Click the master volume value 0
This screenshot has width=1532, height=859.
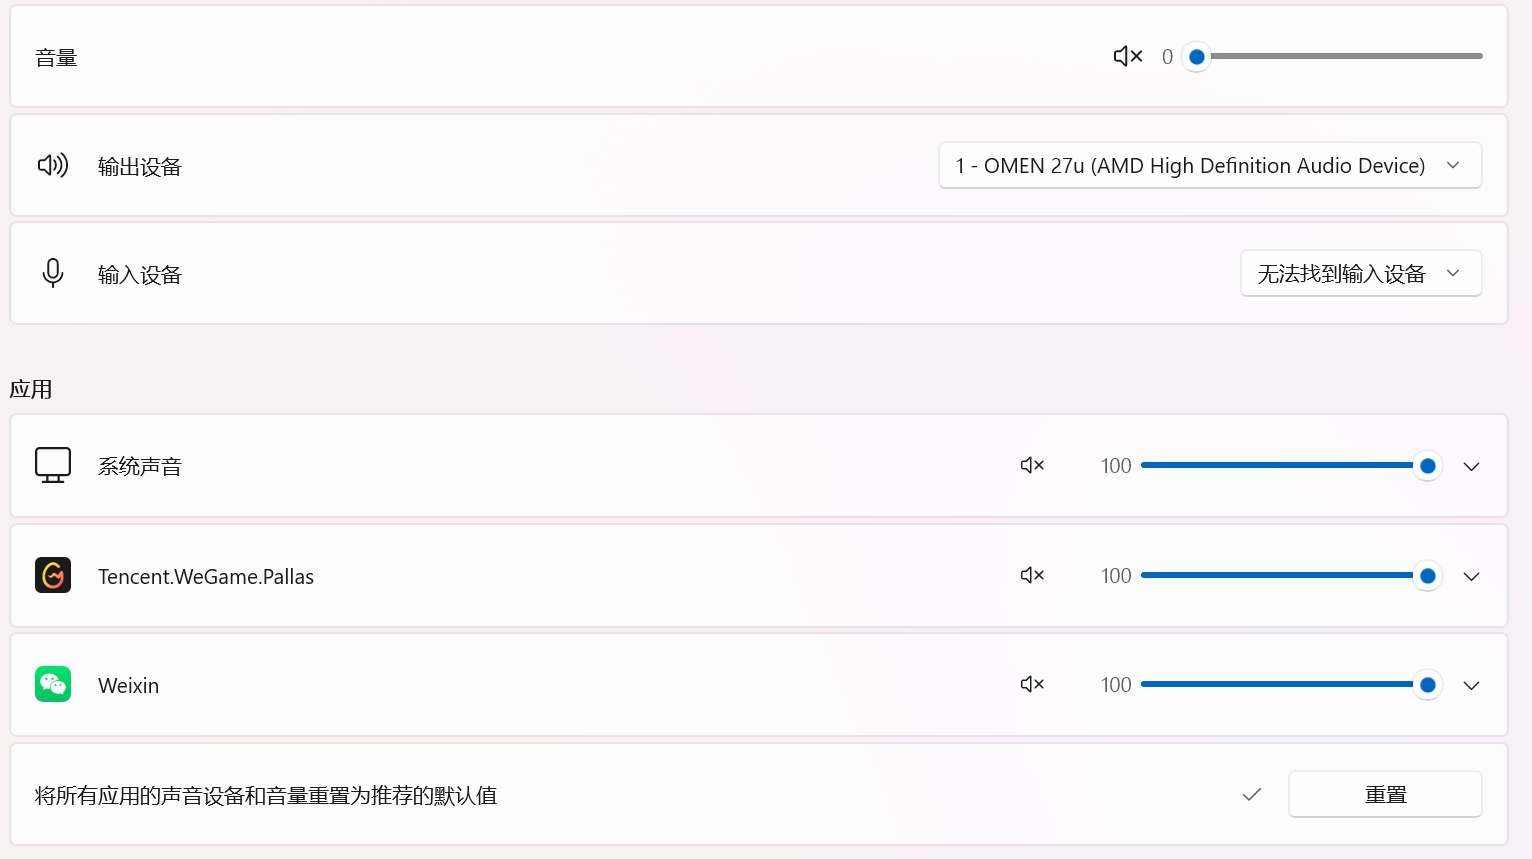[1167, 57]
